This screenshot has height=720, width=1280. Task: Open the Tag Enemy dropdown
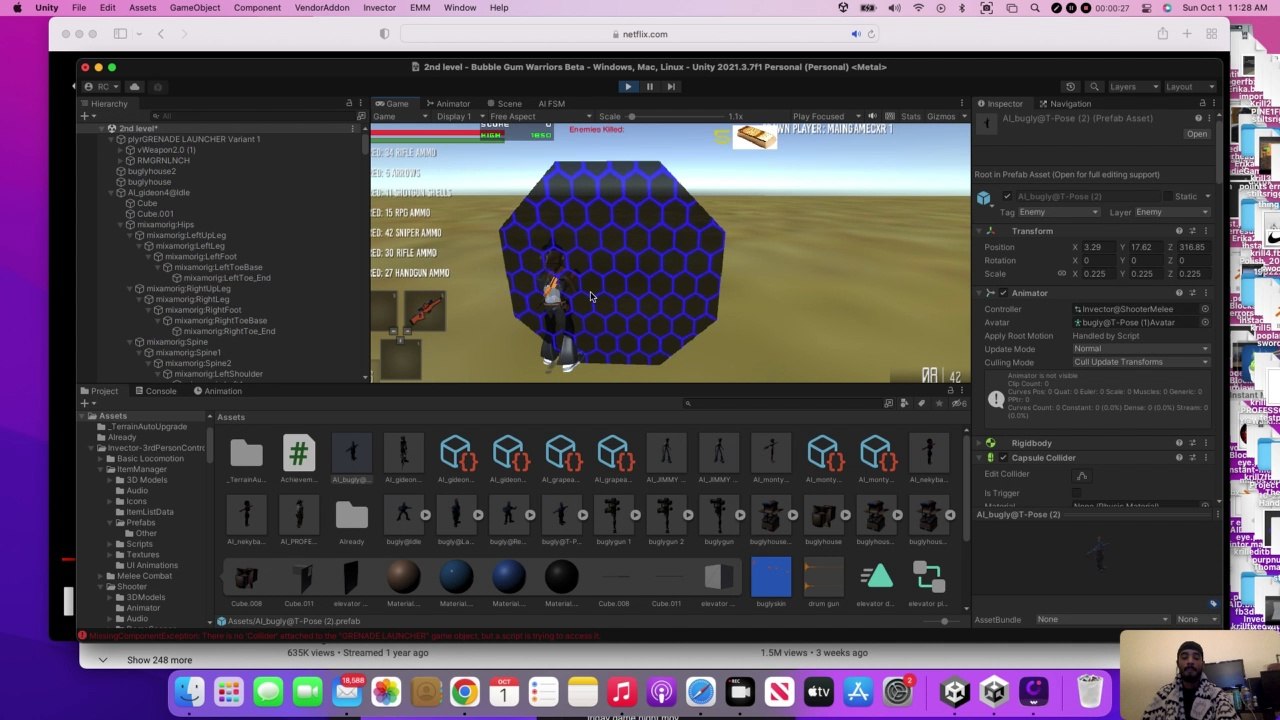coord(1058,212)
